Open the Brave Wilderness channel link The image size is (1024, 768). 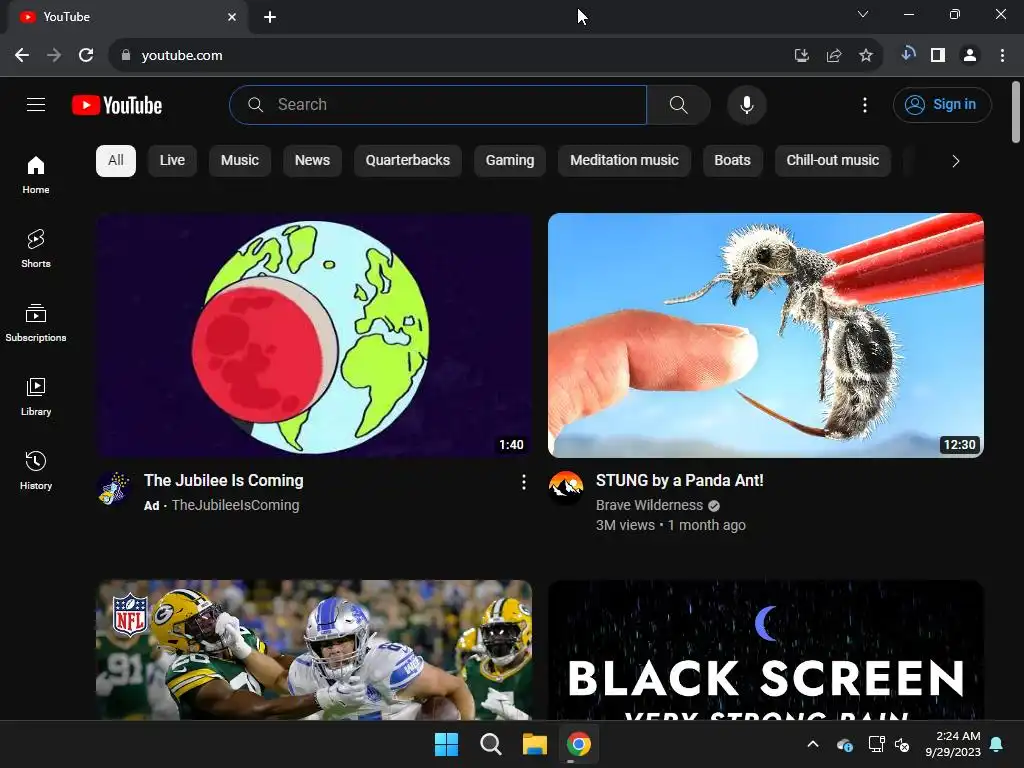point(649,505)
